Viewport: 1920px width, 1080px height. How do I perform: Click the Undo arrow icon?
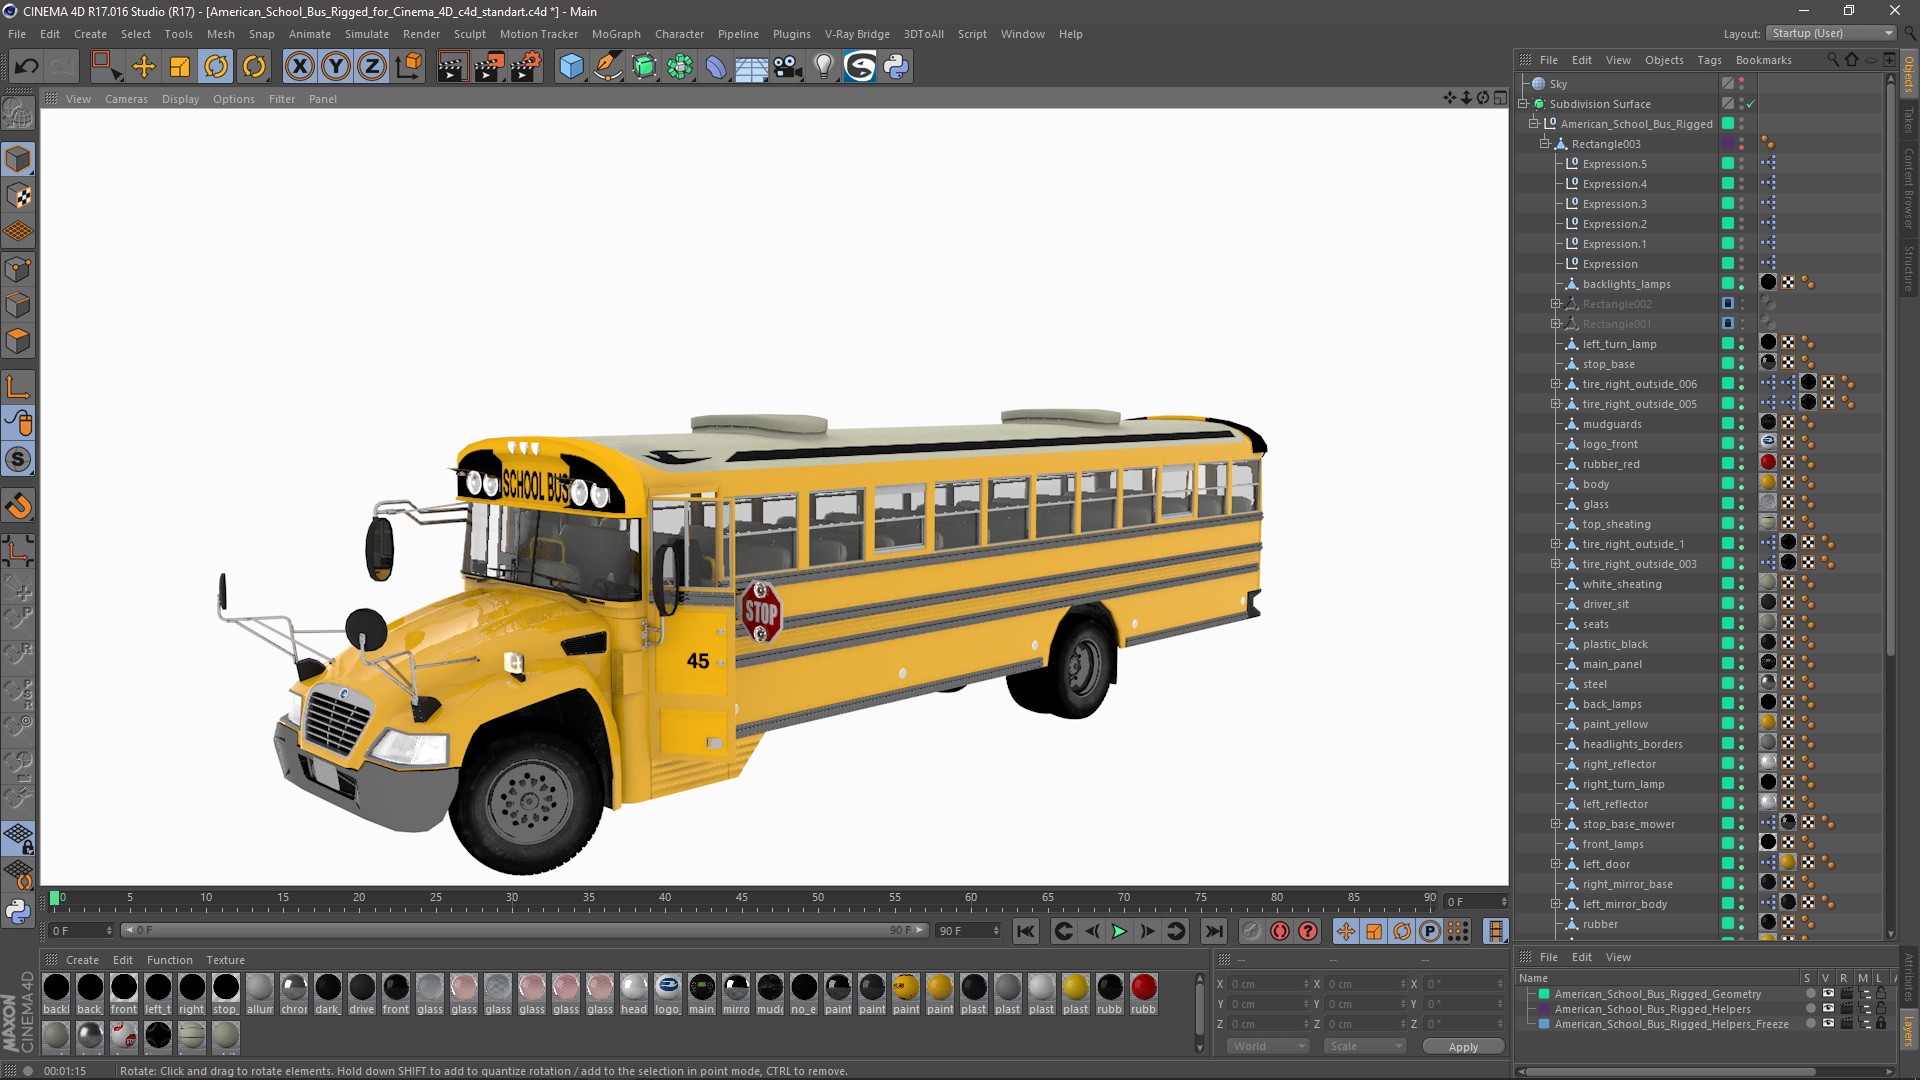click(27, 67)
